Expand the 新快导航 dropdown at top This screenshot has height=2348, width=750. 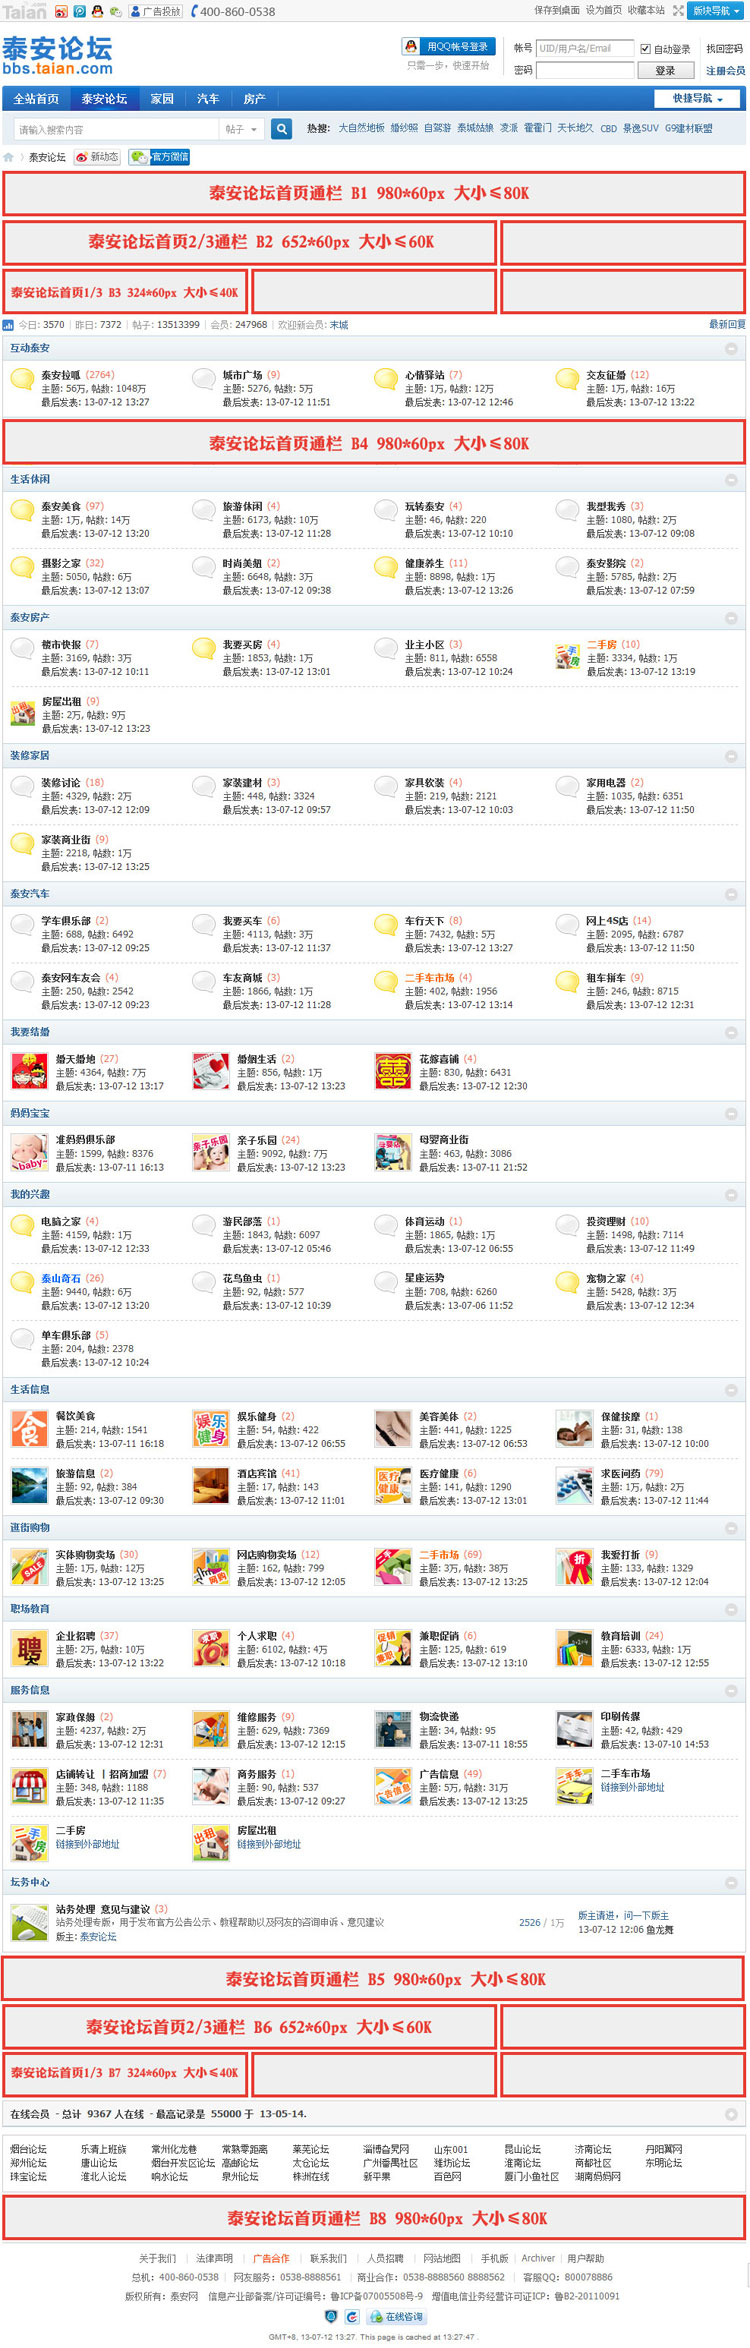point(716,11)
